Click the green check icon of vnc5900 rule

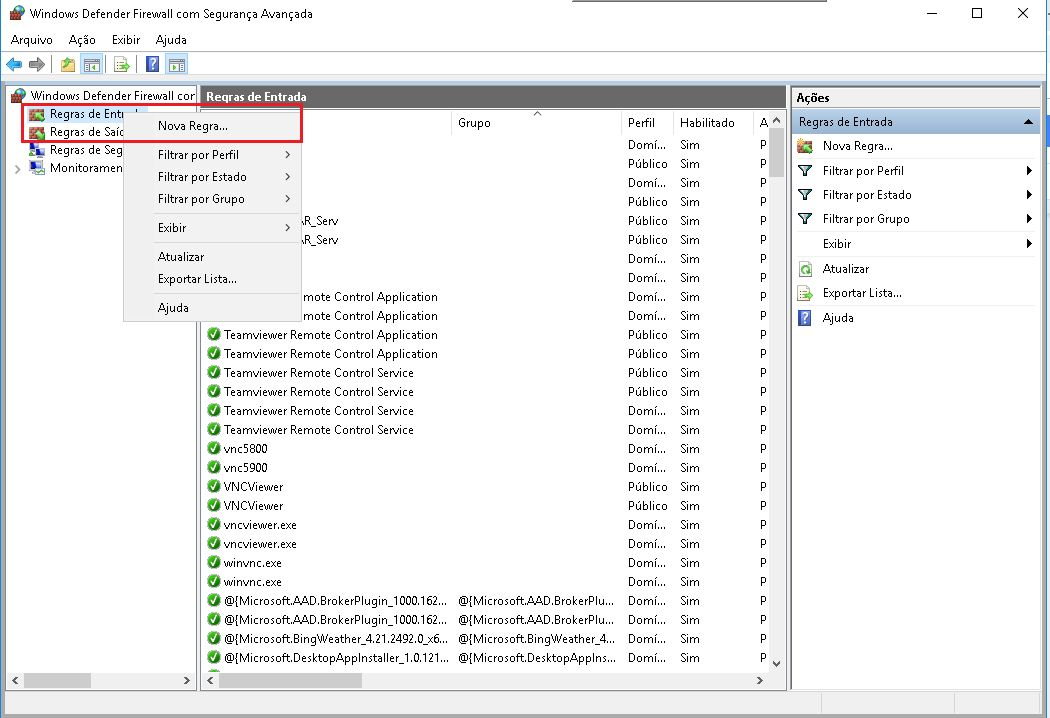[214, 467]
